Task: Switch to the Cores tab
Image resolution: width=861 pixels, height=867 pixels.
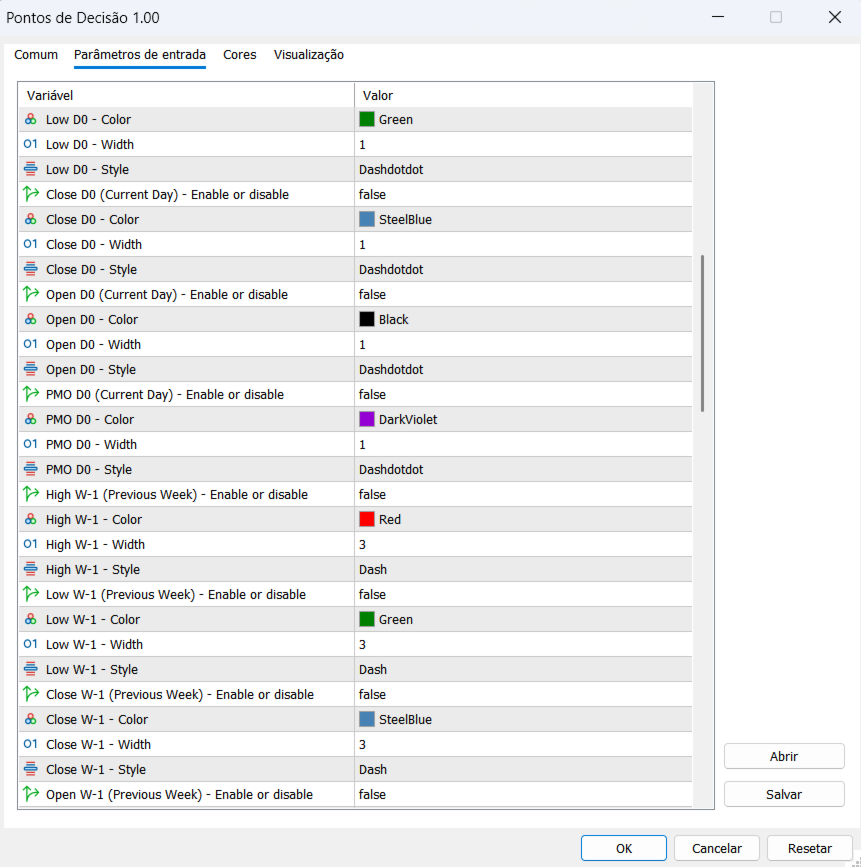Action: pos(240,55)
